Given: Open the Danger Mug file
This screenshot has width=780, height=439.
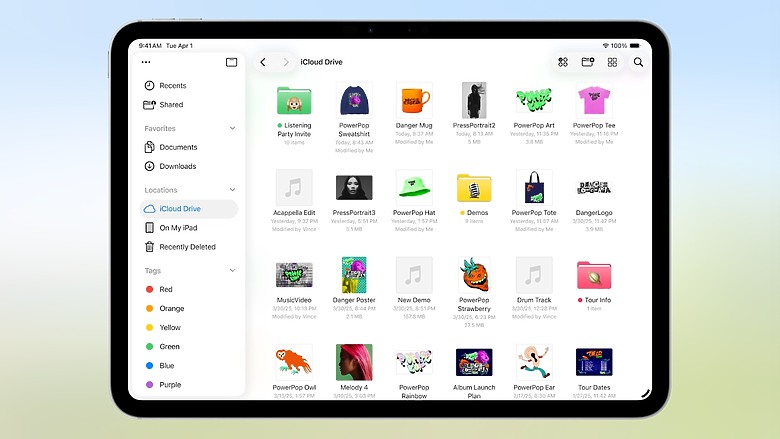Looking at the screenshot, I should (x=414, y=101).
